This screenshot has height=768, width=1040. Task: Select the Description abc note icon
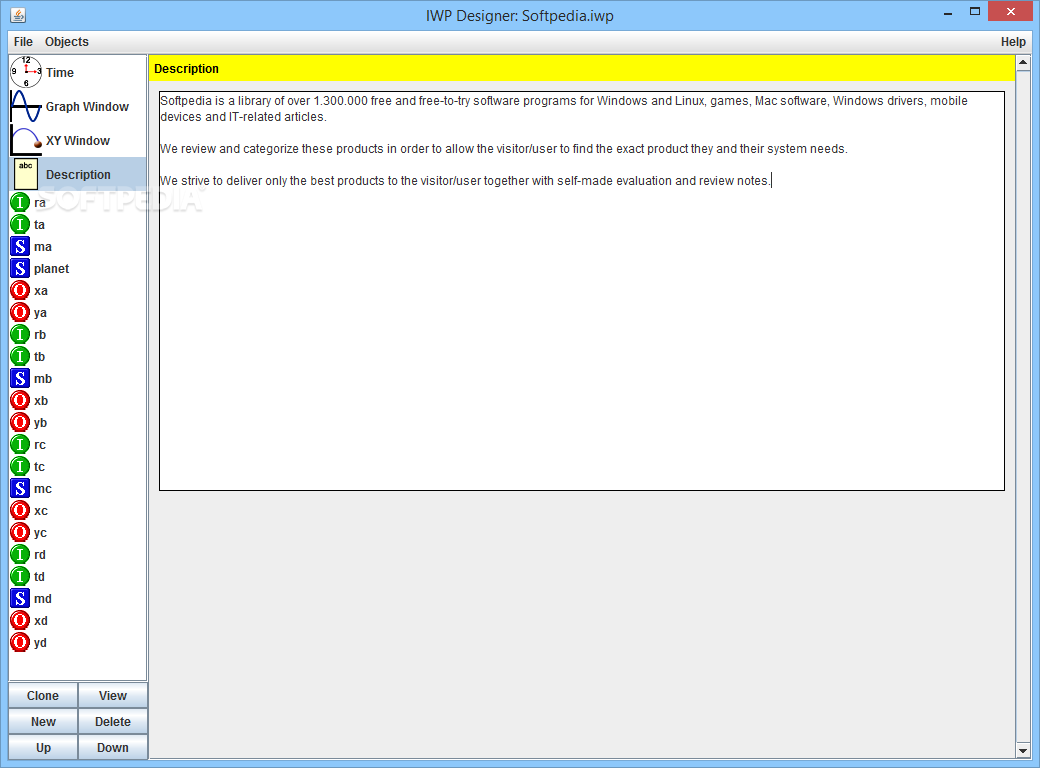pyautogui.click(x=26, y=174)
